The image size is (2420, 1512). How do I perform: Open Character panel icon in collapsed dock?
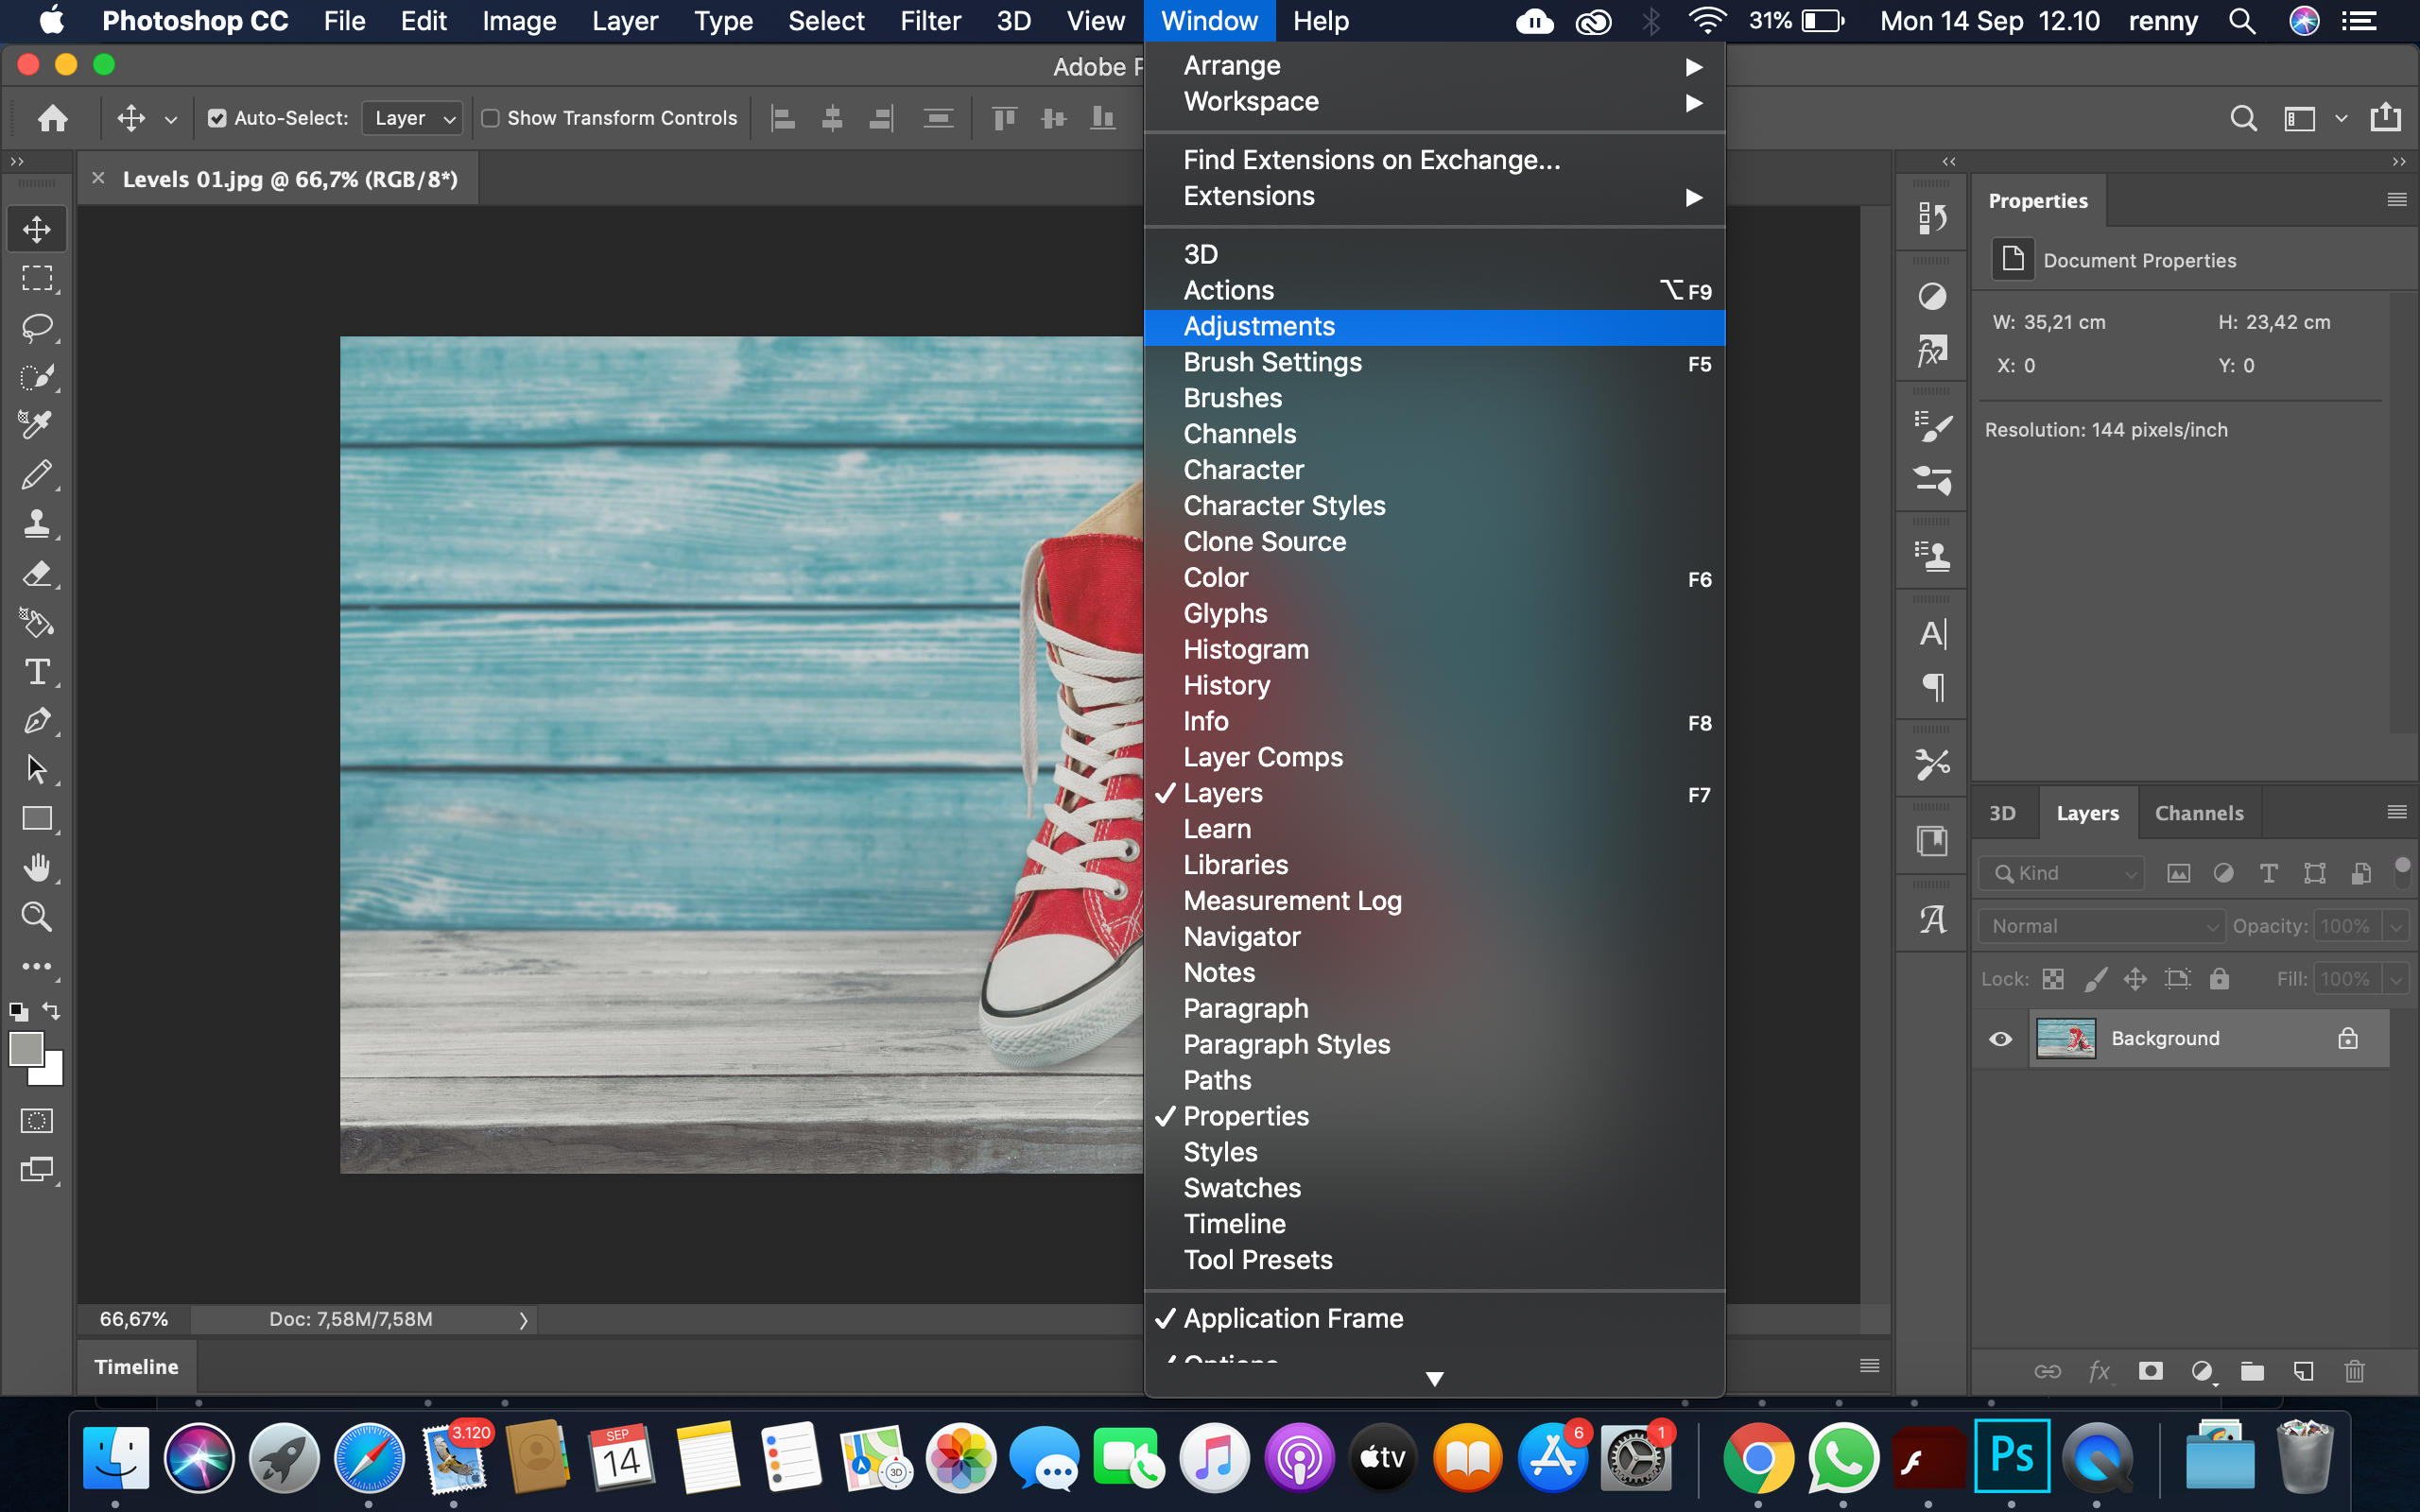click(x=1932, y=633)
